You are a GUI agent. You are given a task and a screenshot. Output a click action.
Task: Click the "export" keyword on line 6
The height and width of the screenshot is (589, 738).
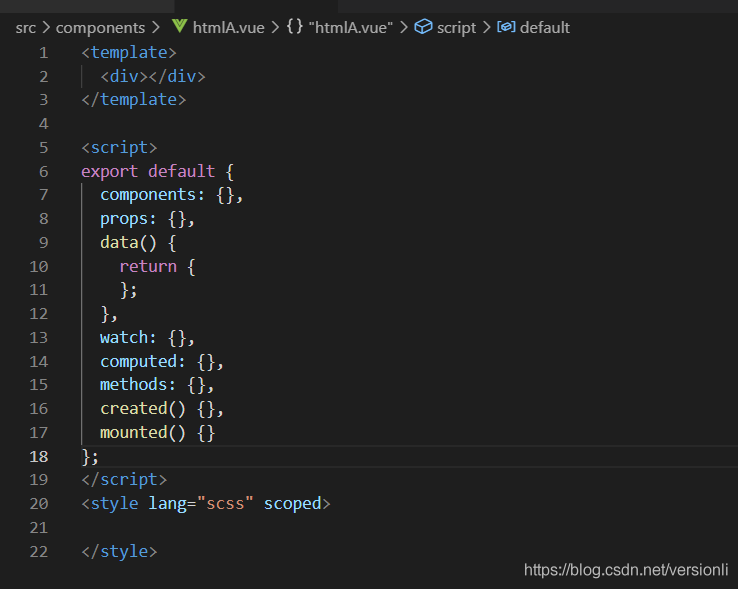(110, 171)
